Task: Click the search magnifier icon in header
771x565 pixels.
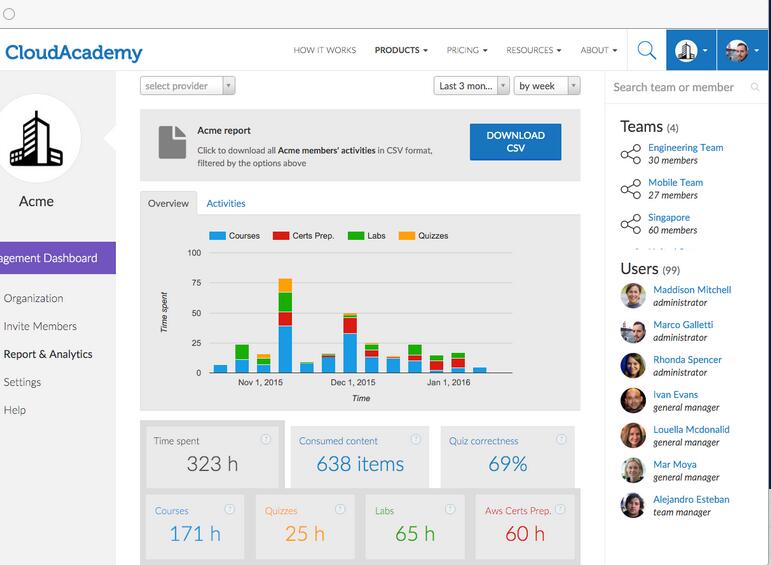Action: coord(647,50)
